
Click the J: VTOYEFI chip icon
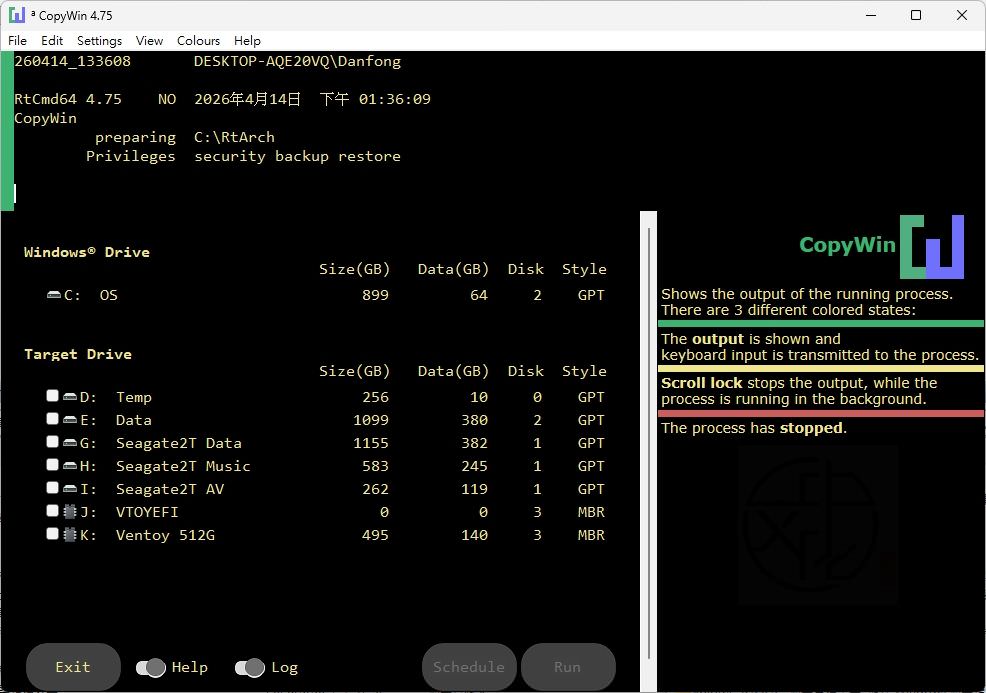pos(70,512)
